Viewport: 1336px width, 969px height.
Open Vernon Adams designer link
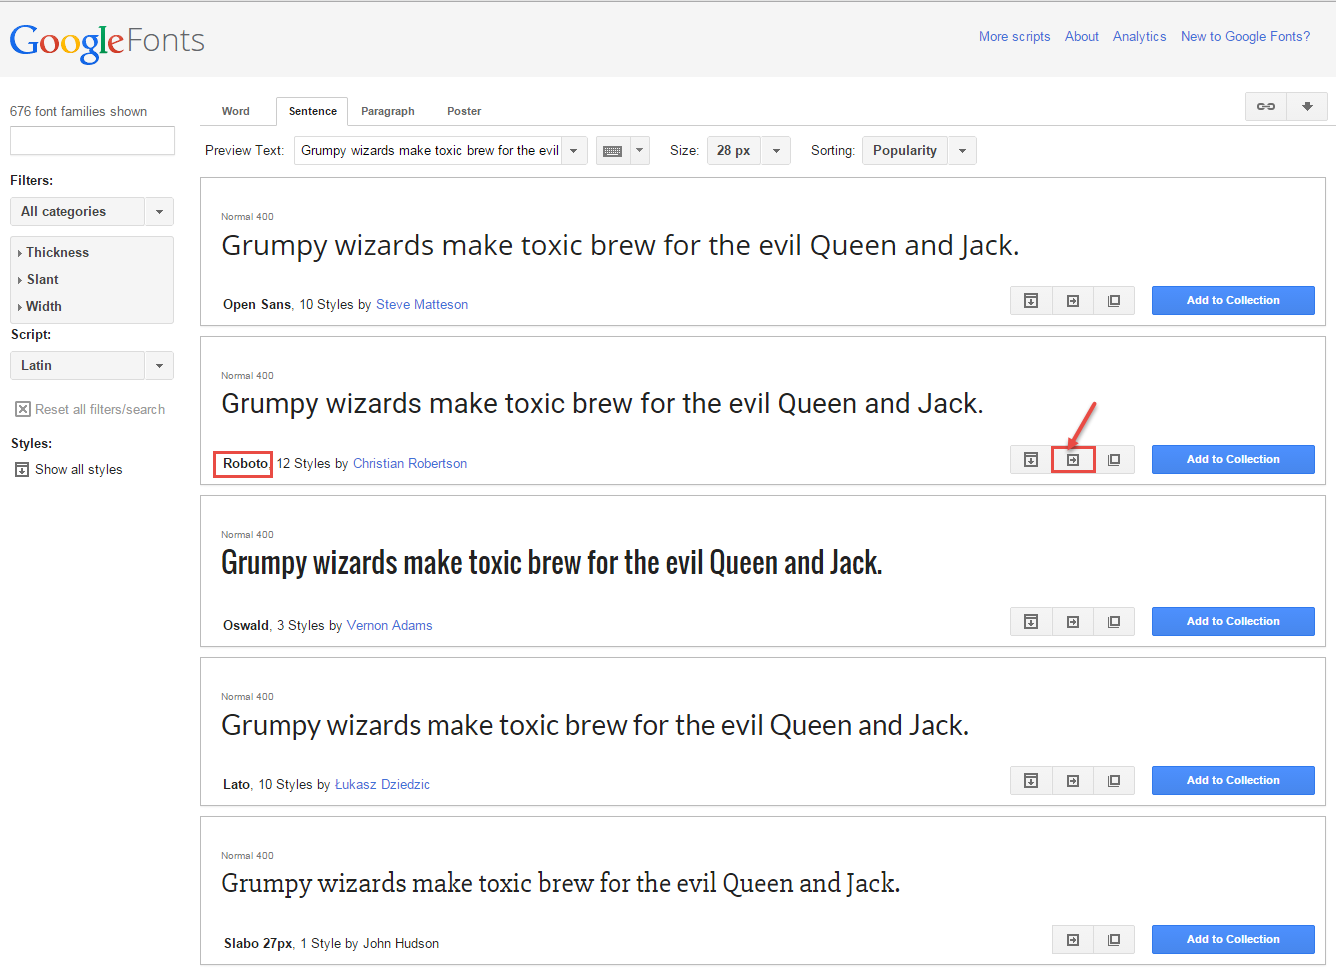pos(389,626)
